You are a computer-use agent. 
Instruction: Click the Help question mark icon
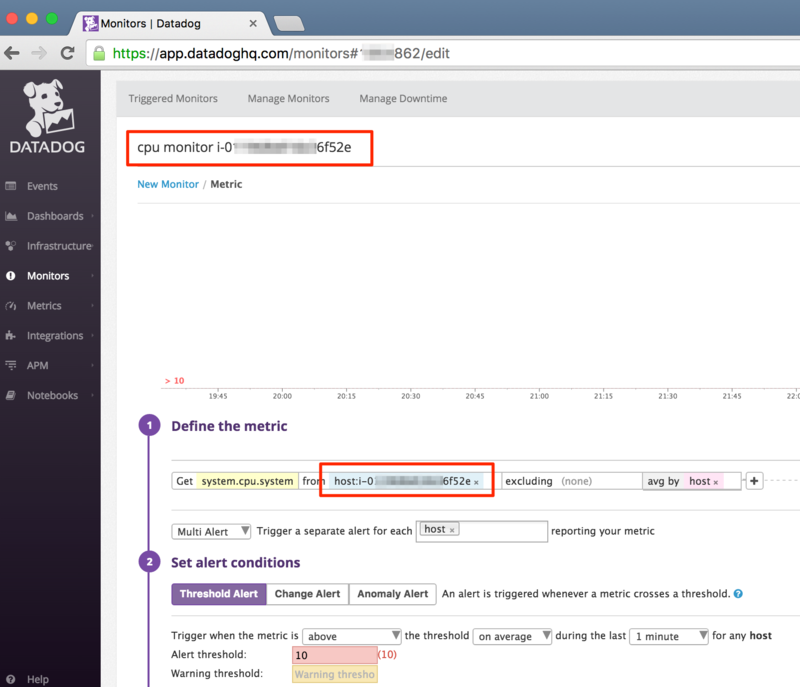point(11,679)
